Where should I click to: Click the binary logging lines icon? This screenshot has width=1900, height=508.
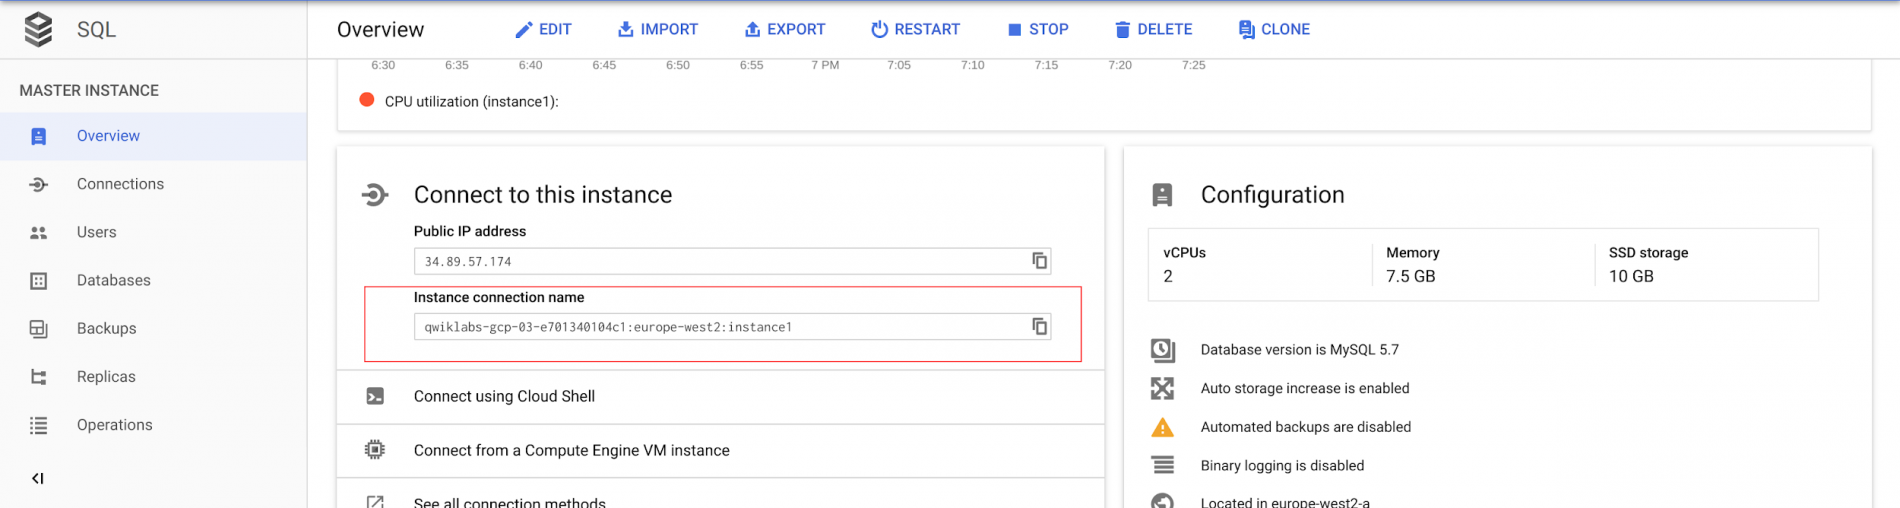pos(1162,465)
